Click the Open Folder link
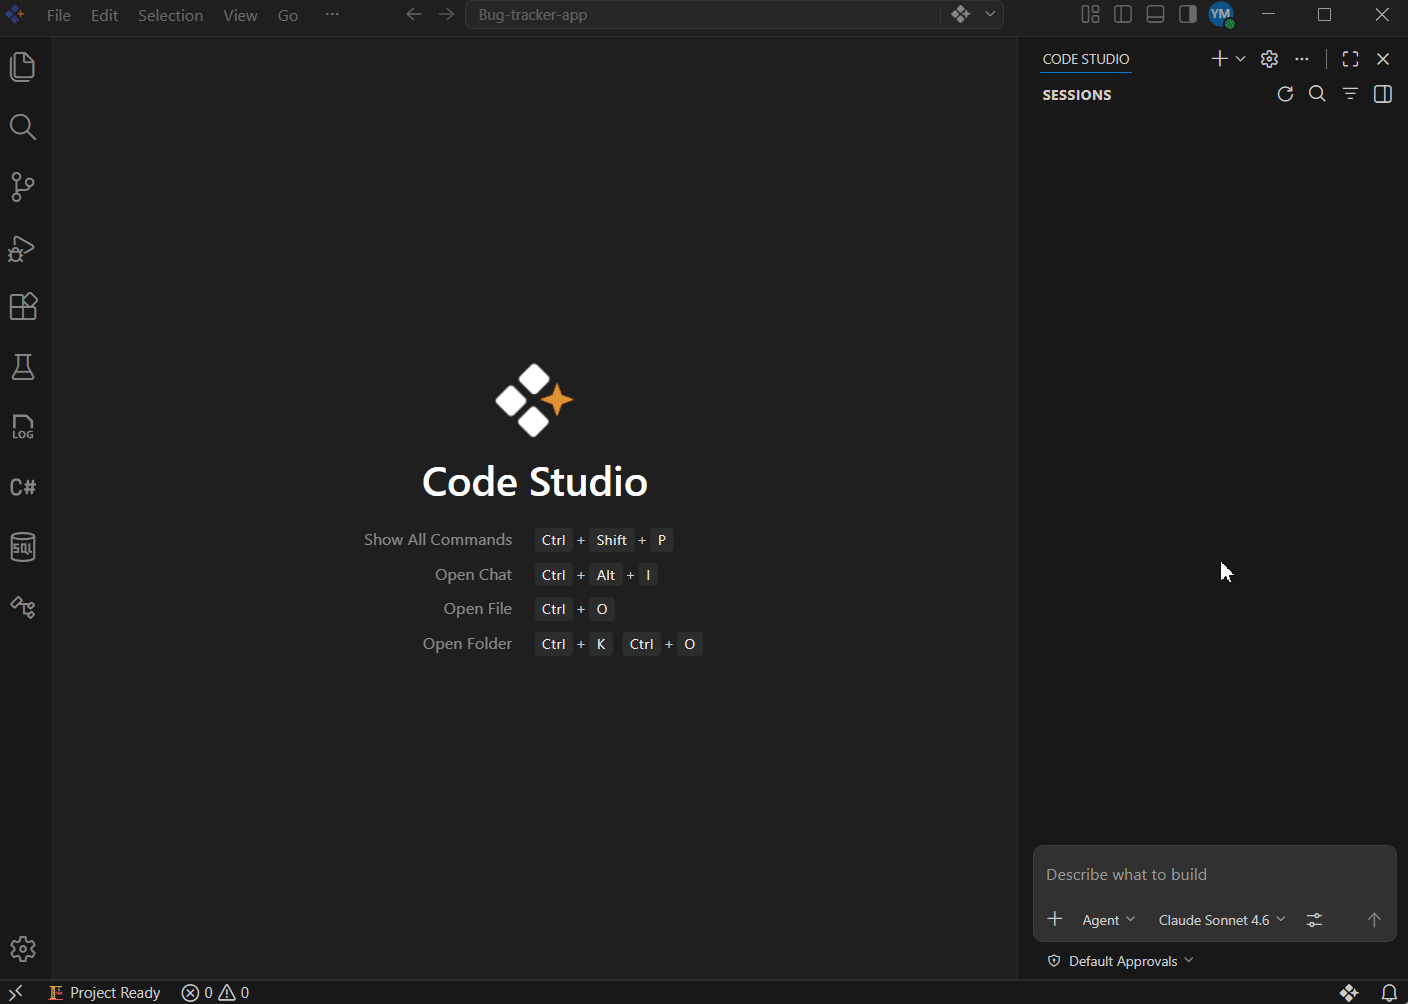Image resolution: width=1408 pixels, height=1004 pixels. tap(467, 644)
